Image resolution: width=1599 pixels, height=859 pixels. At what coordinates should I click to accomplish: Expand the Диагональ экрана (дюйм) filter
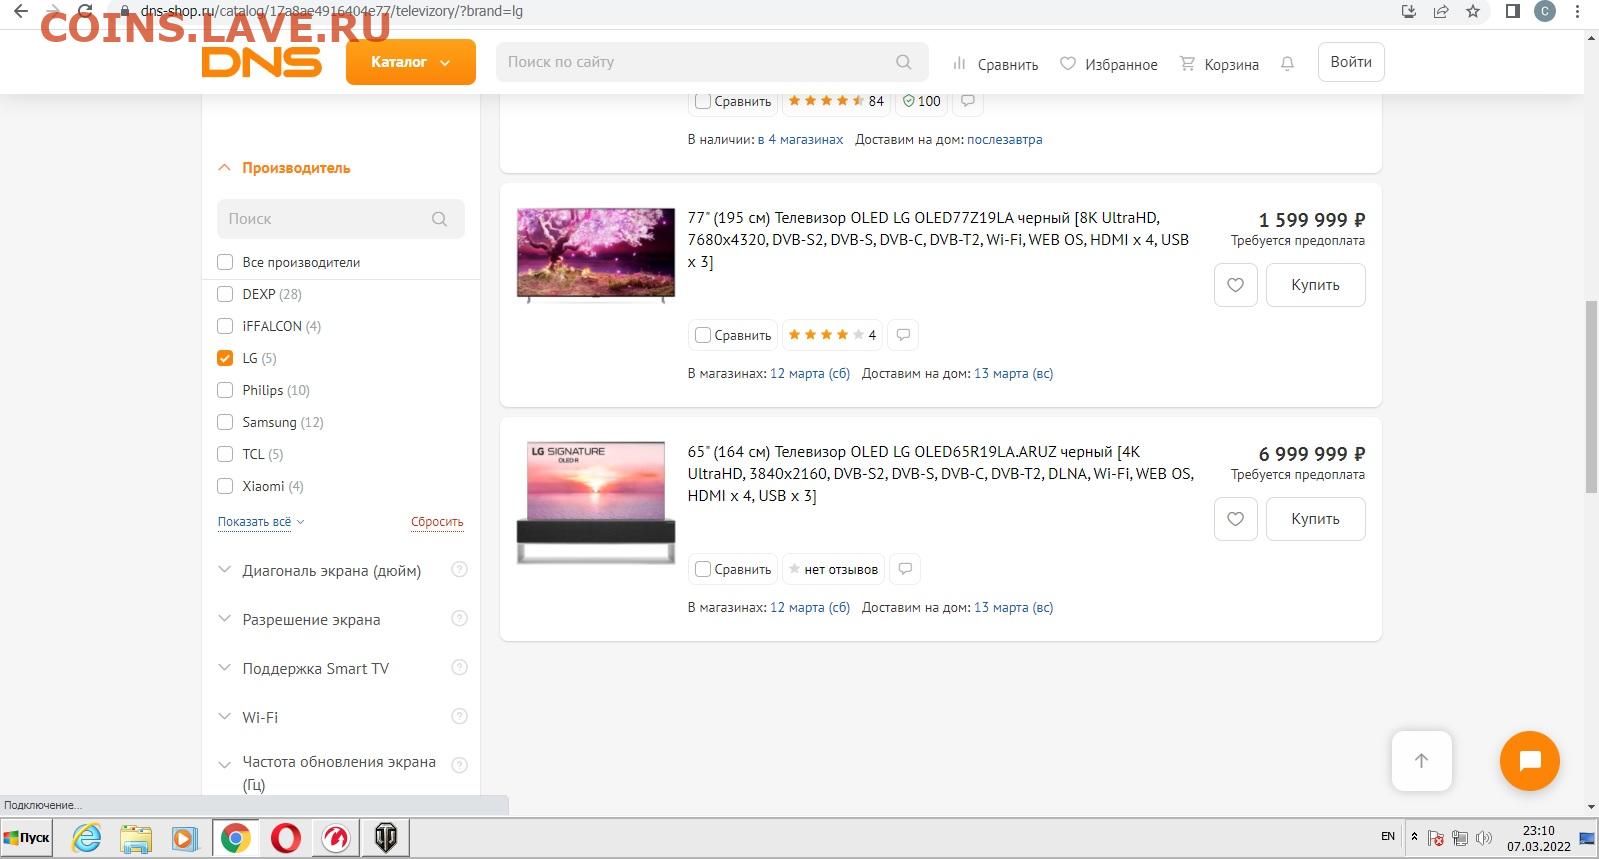[320, 571]
